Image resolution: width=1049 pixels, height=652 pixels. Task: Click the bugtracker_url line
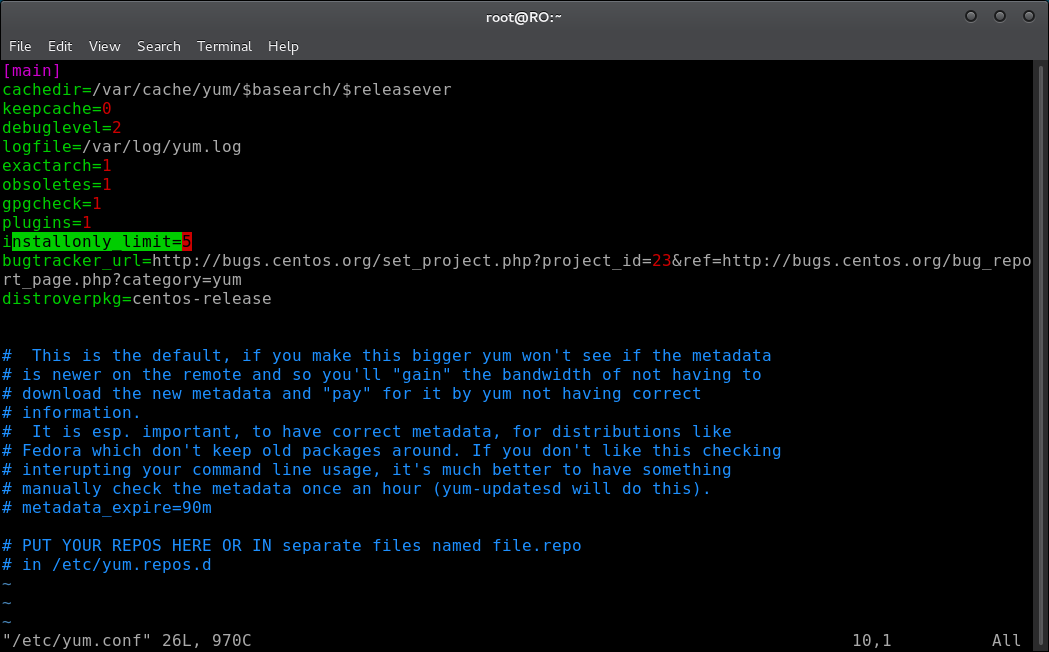[516, 270]
